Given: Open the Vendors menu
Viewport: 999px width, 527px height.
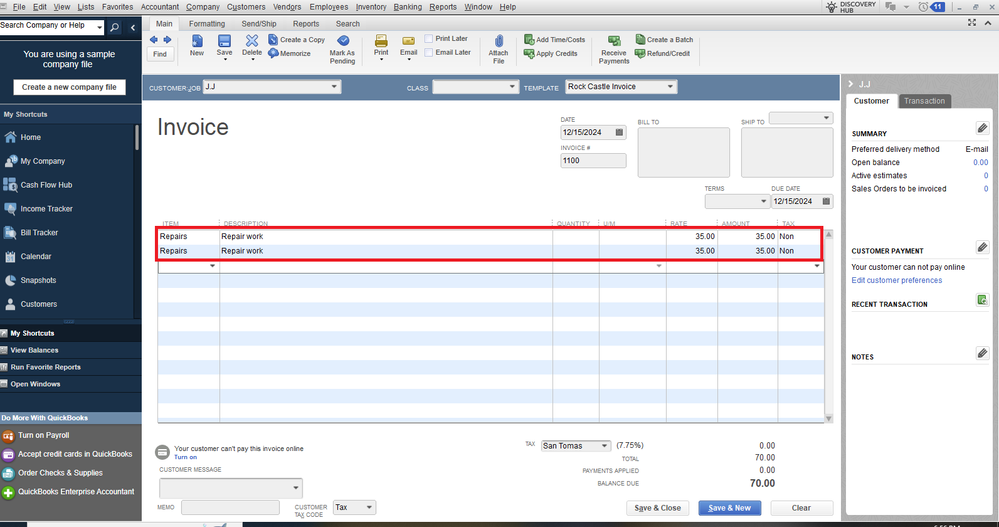Looking at the screenshot, I should click(287, 7).
